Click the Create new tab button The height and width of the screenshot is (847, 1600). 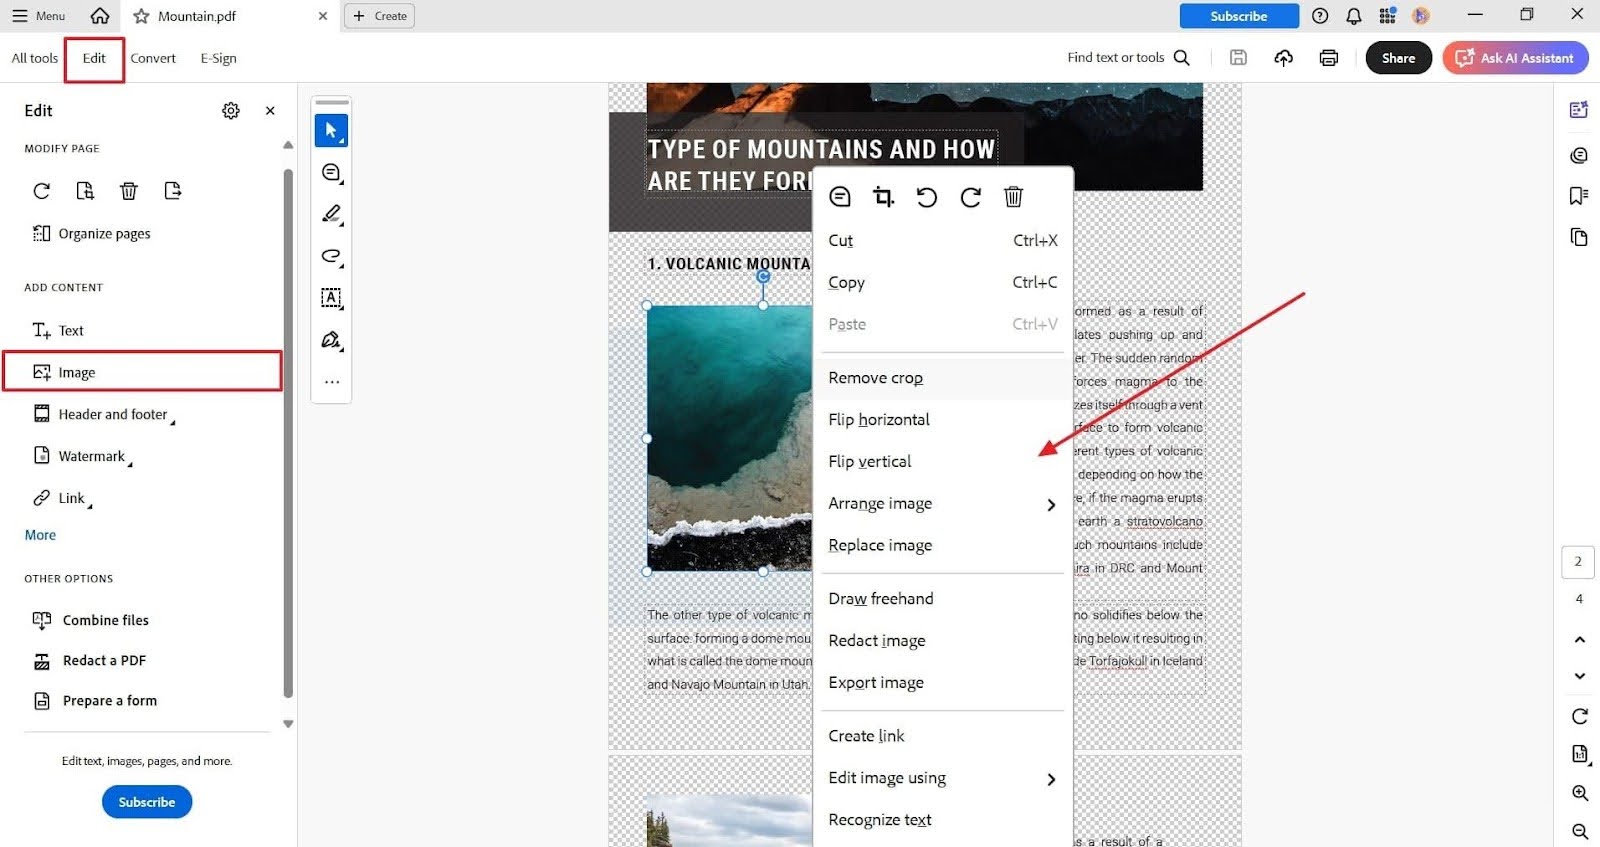click(x=379, y=16)
